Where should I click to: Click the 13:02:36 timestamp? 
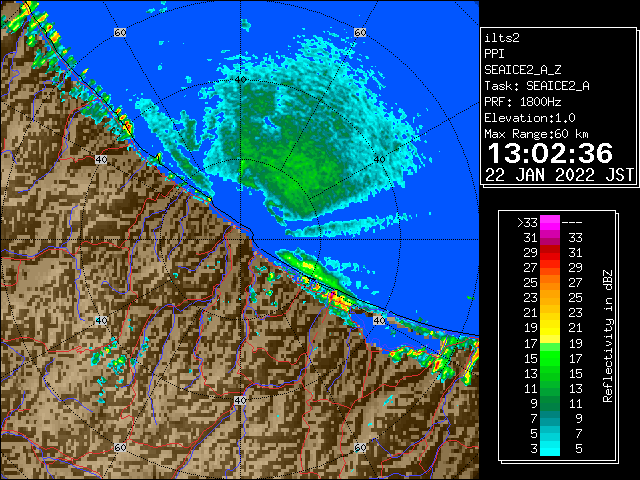pos(550,153)
